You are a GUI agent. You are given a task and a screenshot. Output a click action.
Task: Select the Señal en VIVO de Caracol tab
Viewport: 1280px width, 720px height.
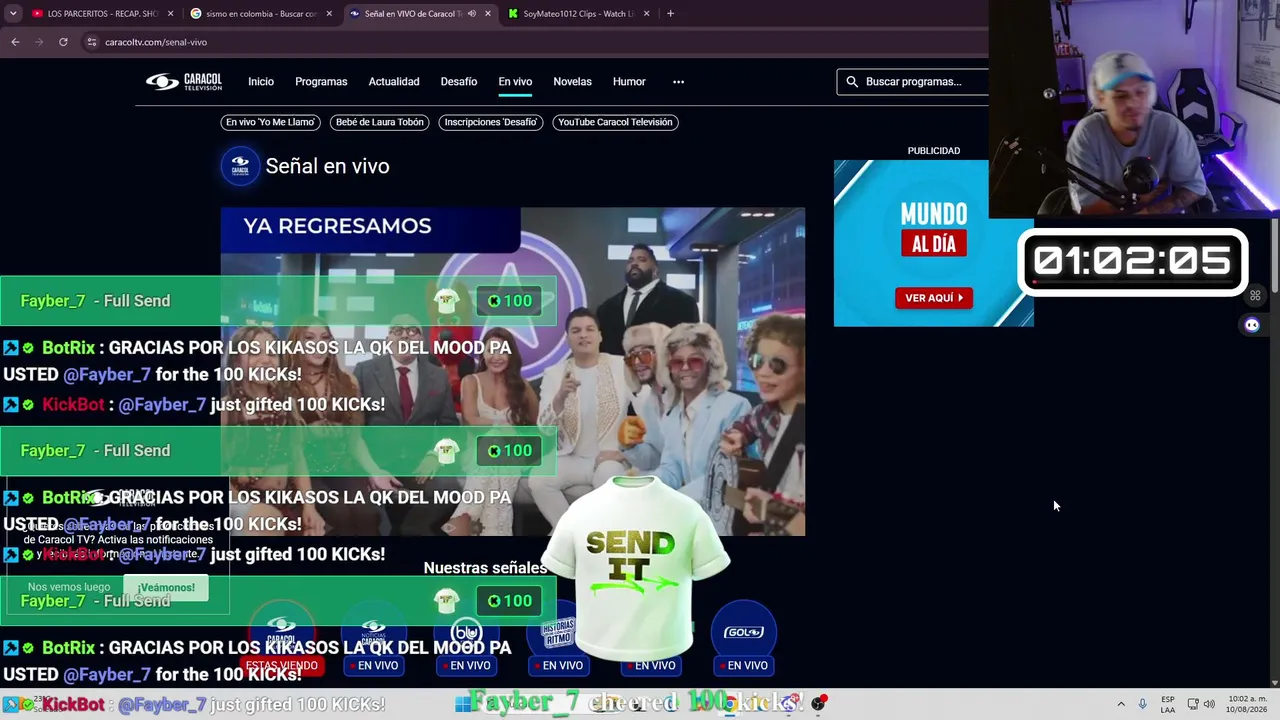coord(411,14)
